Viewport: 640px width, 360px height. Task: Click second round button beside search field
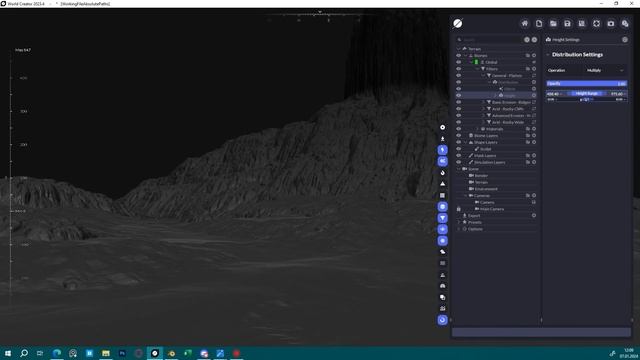534,40
